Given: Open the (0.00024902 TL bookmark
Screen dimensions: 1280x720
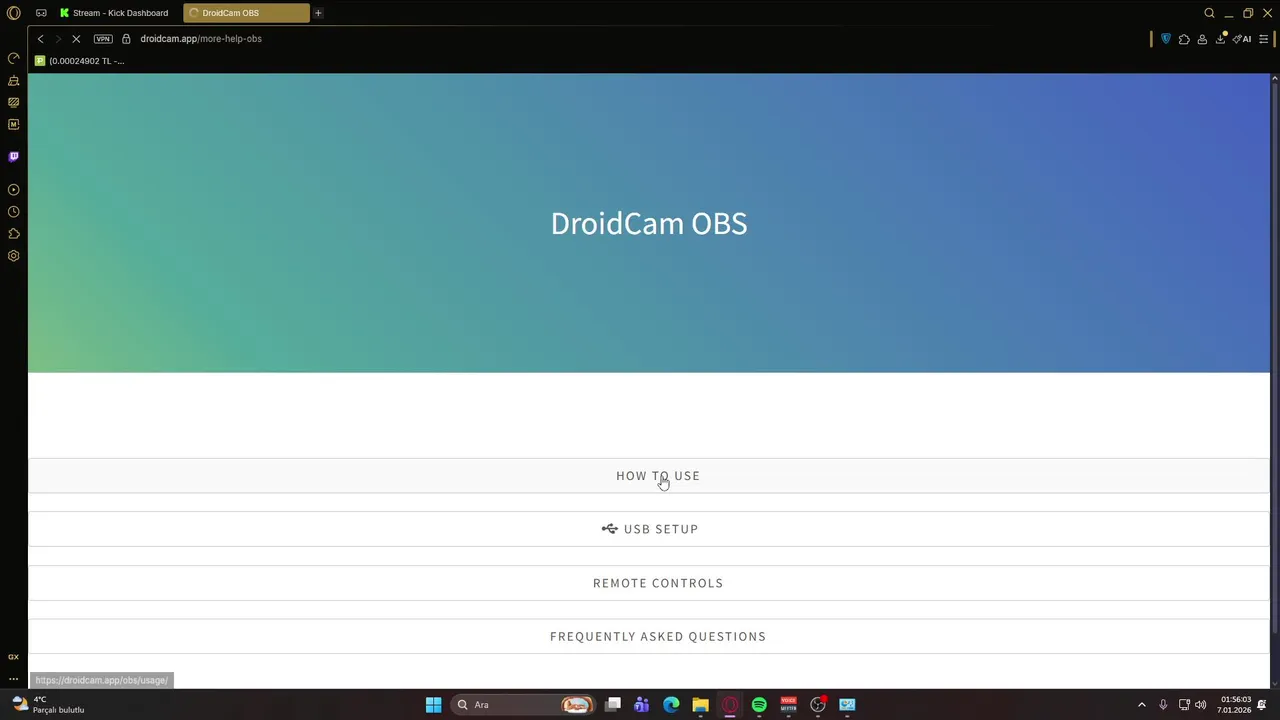Looking at the screenshot, I should click(80, 61).
